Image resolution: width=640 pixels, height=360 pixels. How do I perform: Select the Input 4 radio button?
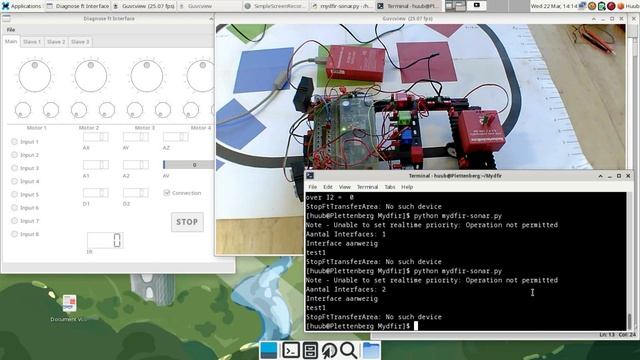point(14,181)
